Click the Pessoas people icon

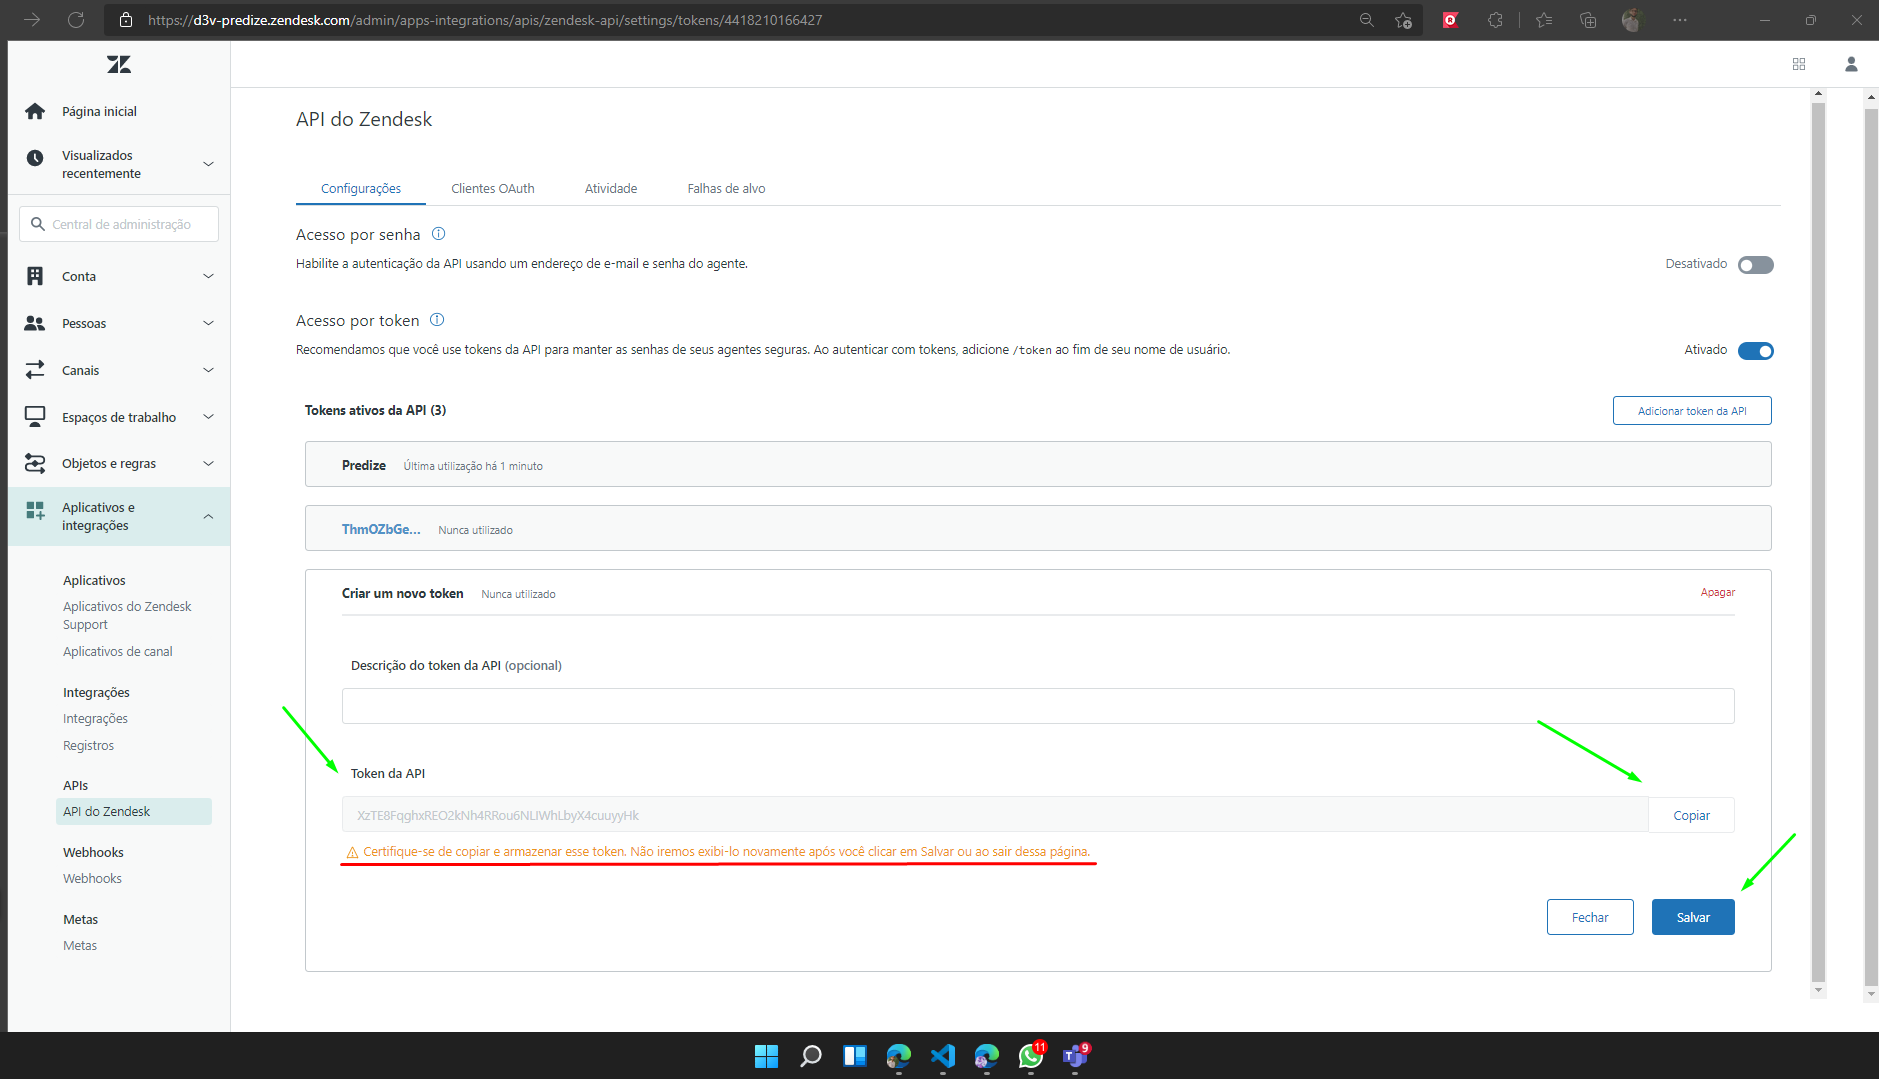point(35,323)
